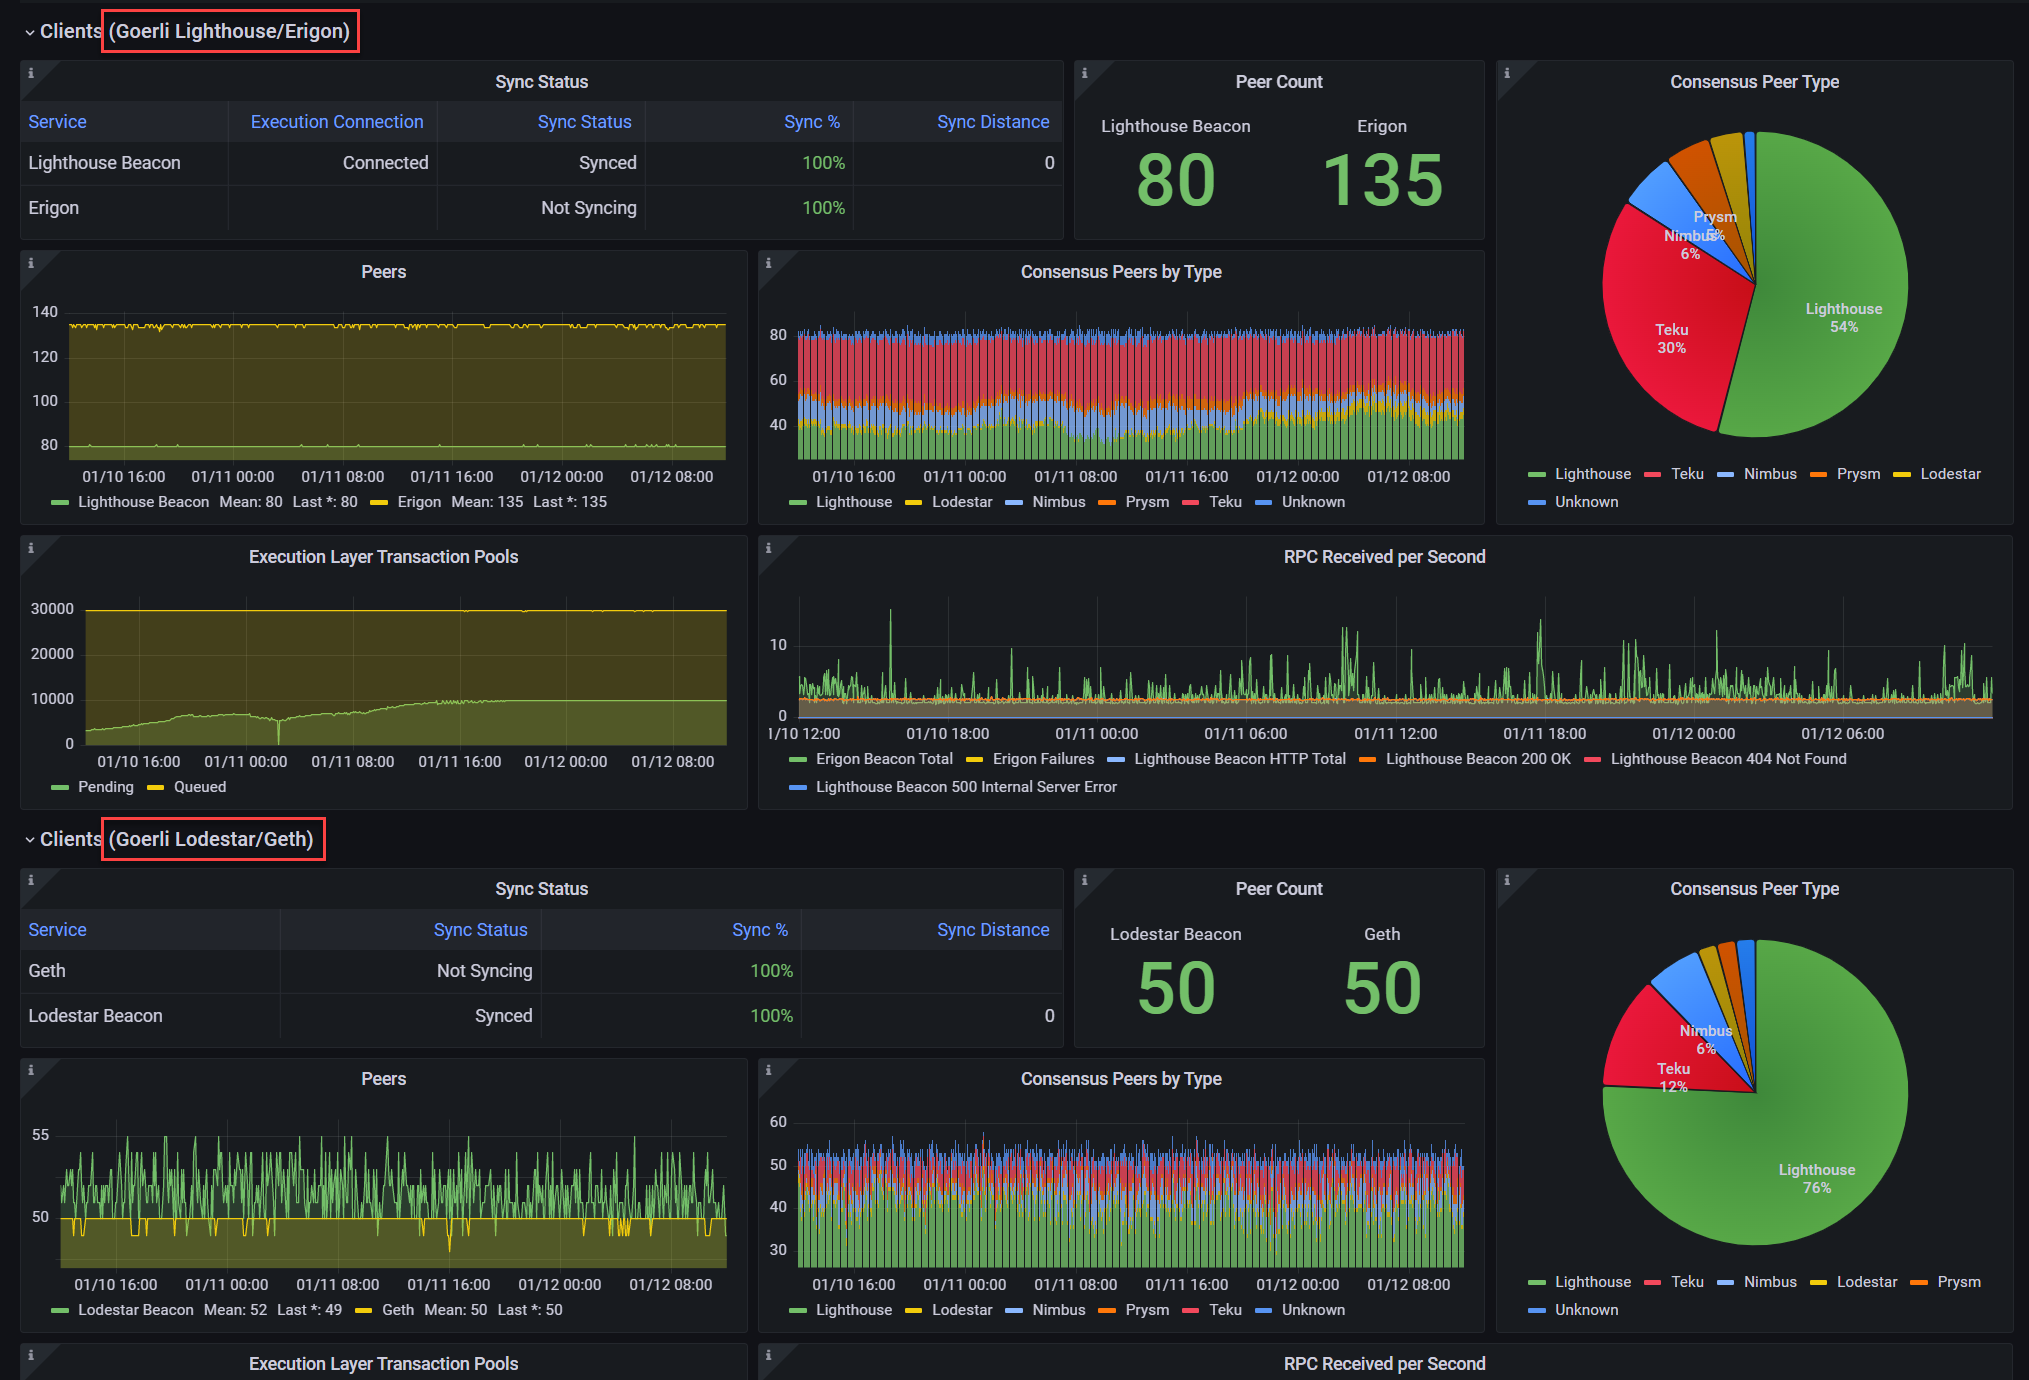2029x1380 pixels.
Task: Toggle Nimbus in top pie chart legend
Action: click(x=1770, y=474)
